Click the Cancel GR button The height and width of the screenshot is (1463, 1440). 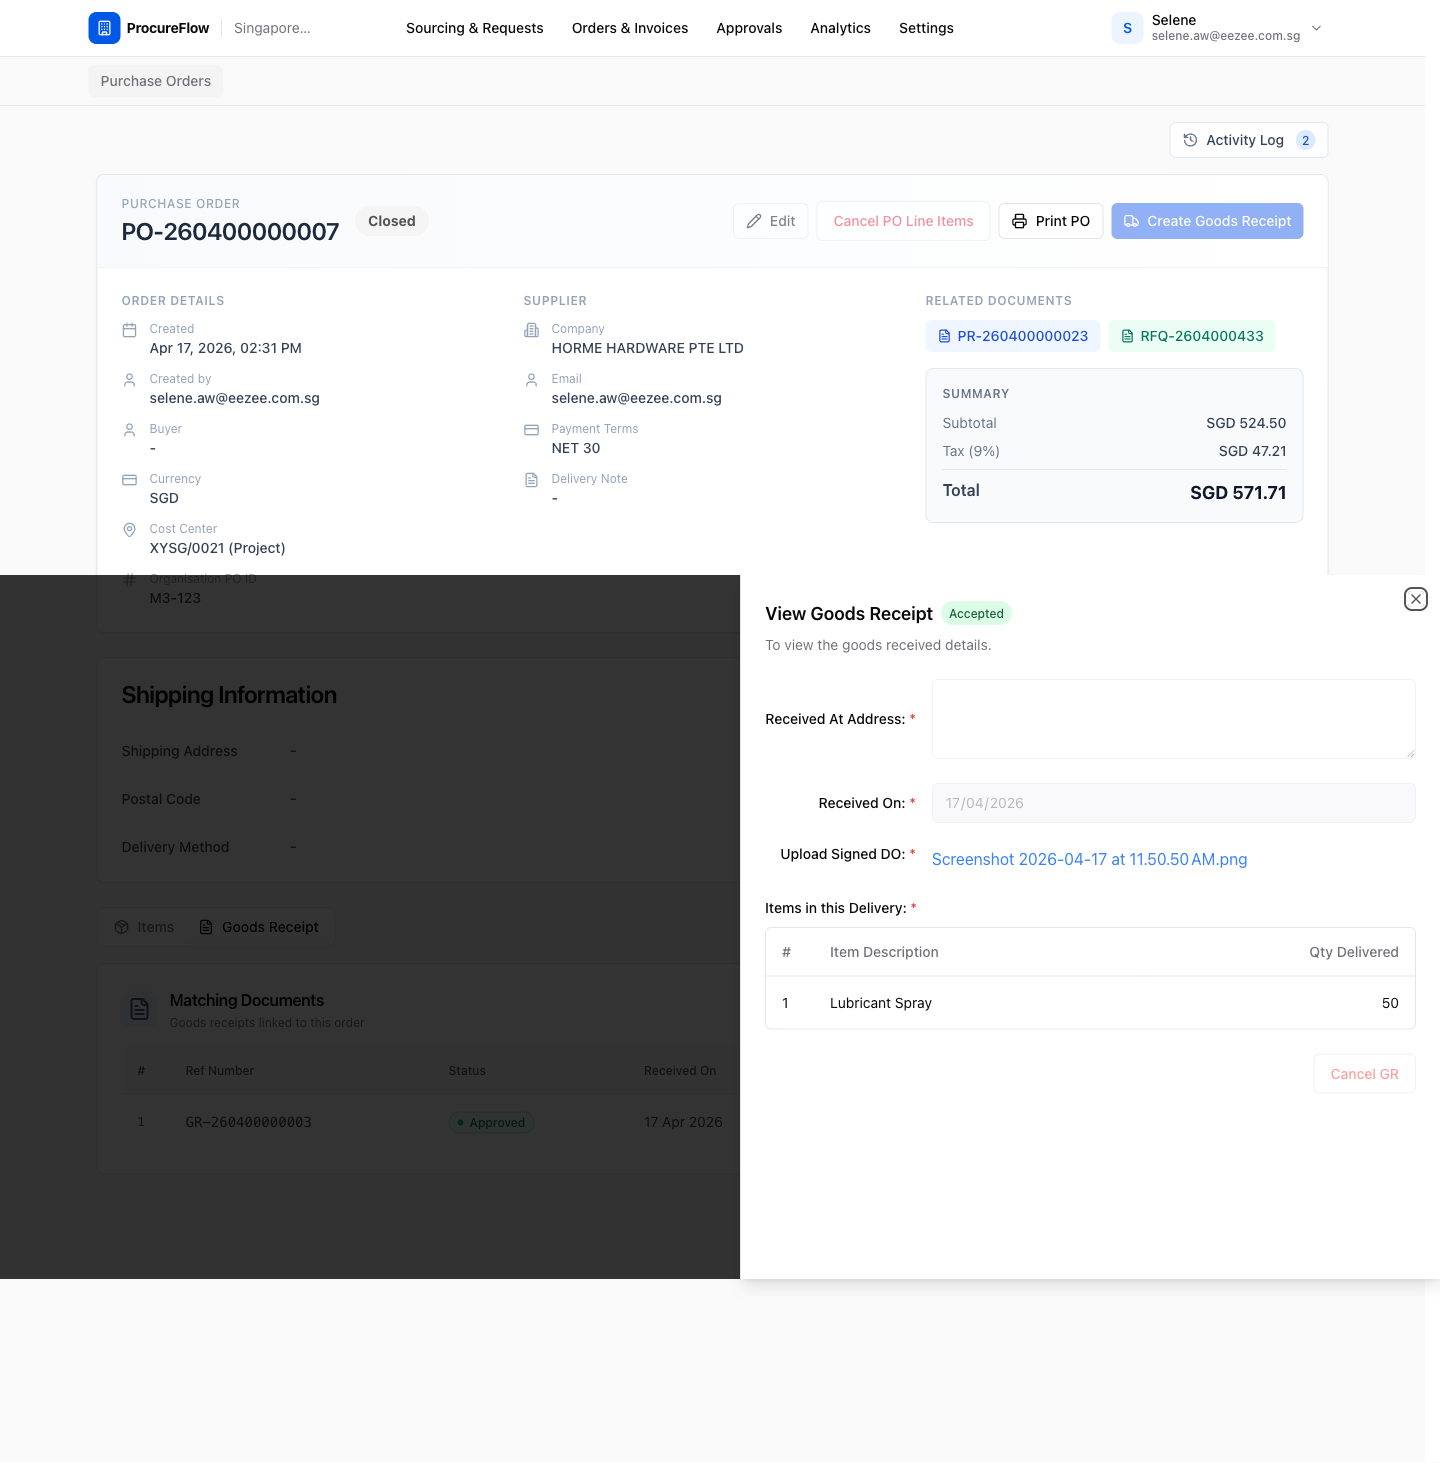1364,1074
